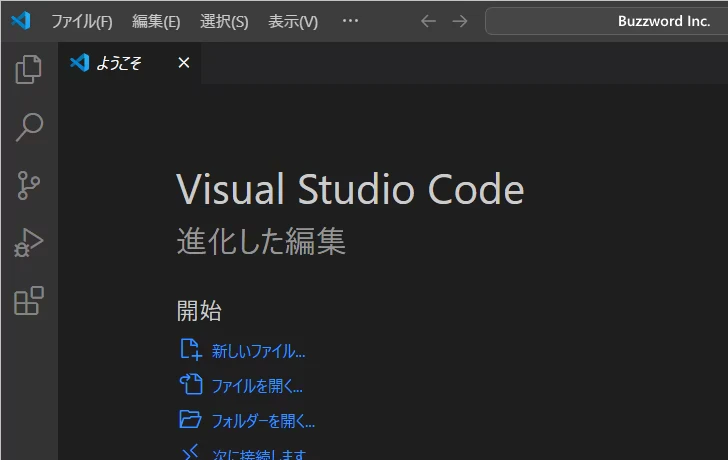Open the 編集(E) menu

coord(156,21)
